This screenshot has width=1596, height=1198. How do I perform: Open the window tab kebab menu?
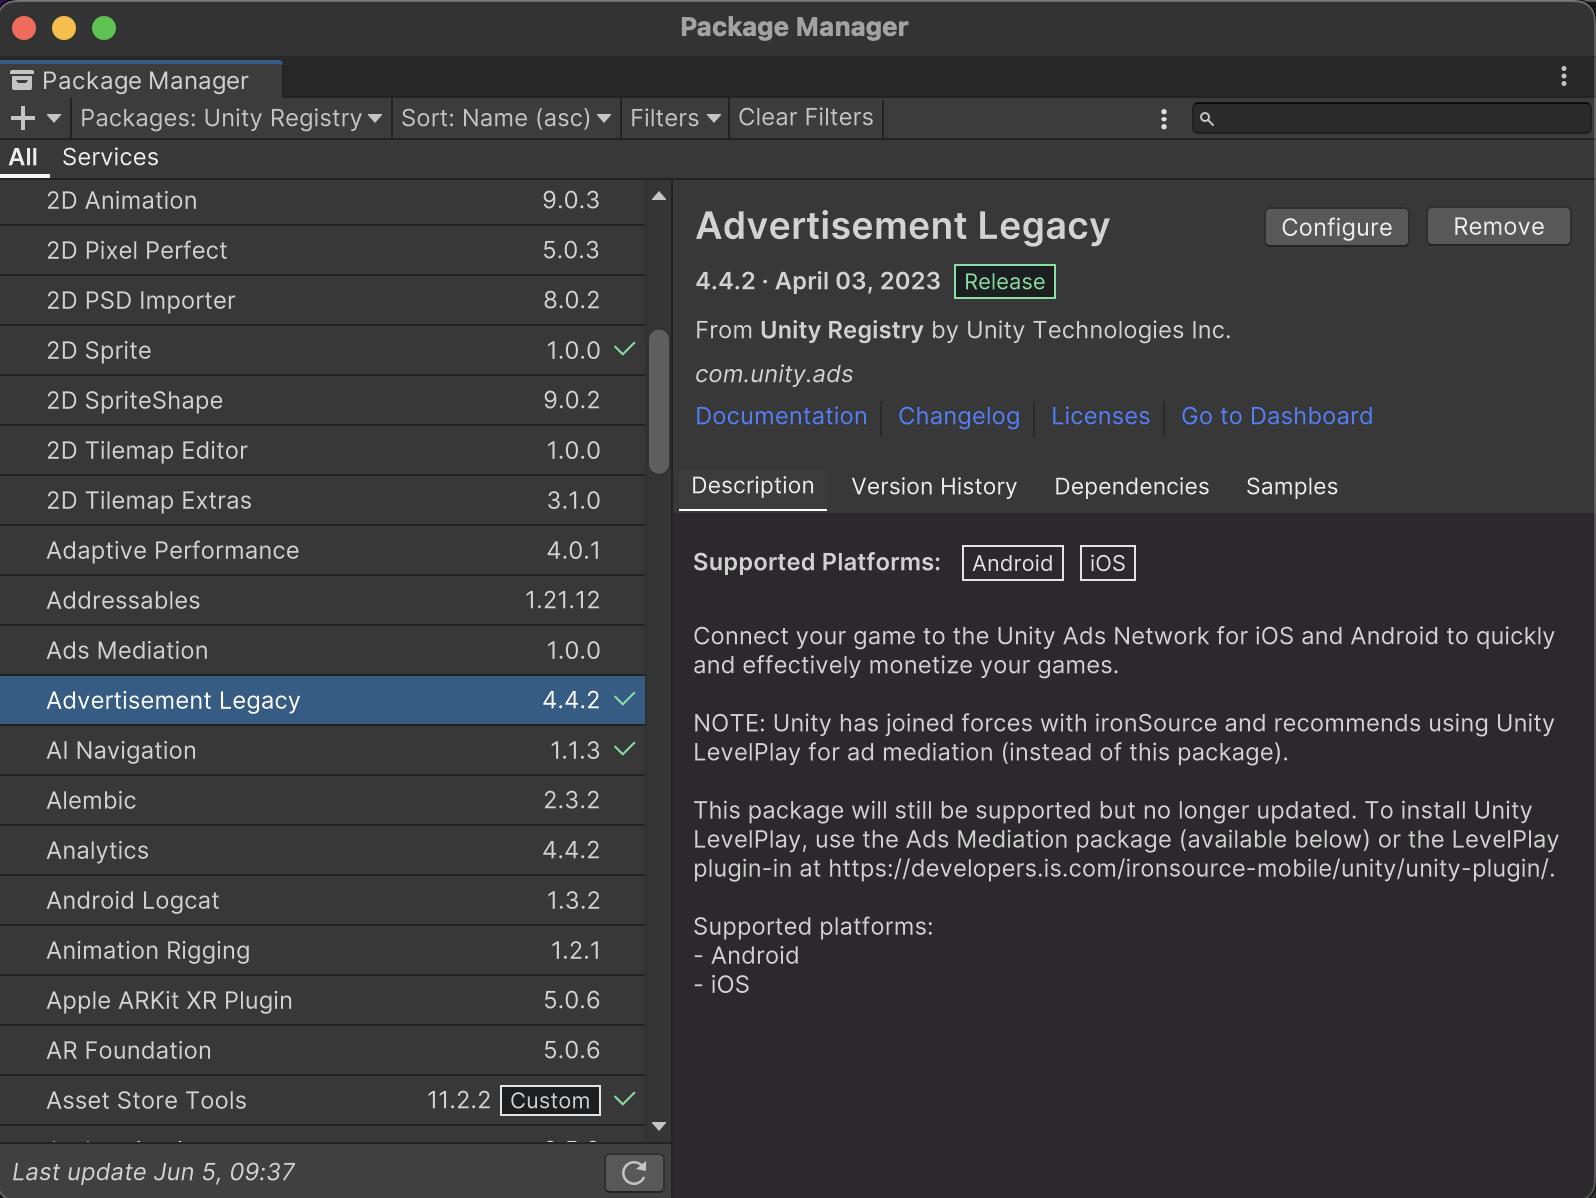1564,77
